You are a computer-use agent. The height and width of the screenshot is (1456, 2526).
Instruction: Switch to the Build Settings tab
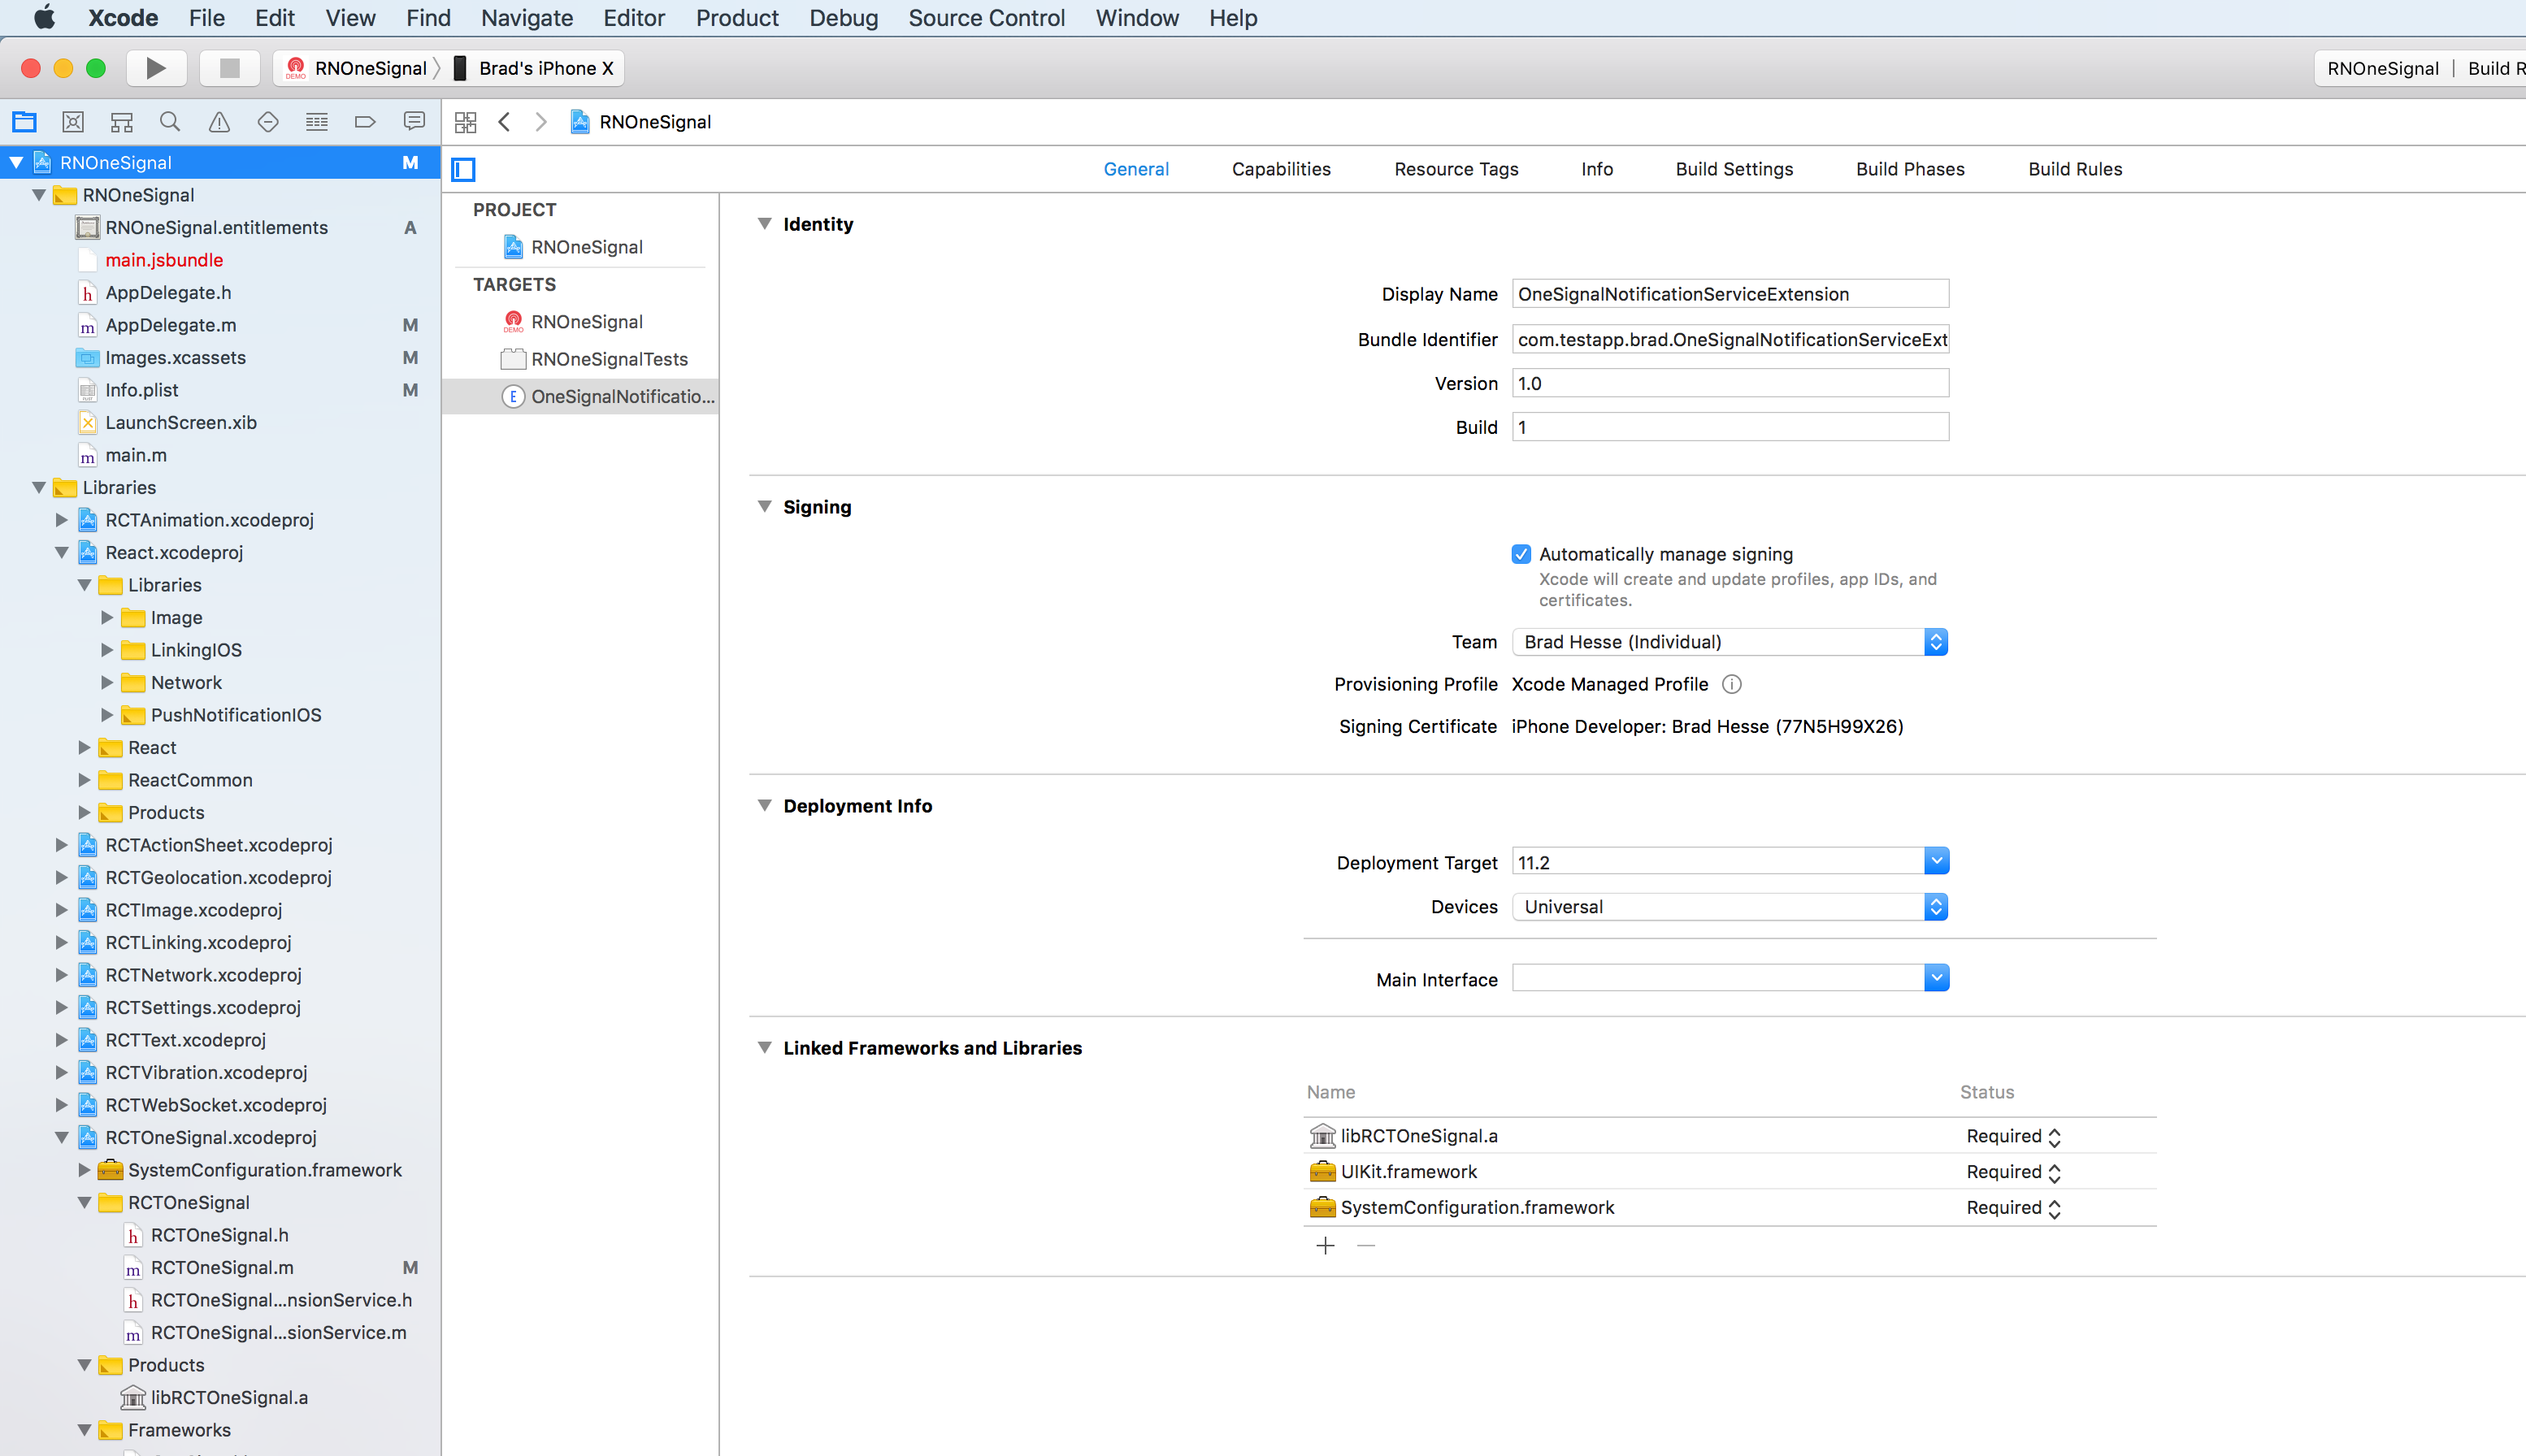pyautogui.click(x=1734, y=169)
